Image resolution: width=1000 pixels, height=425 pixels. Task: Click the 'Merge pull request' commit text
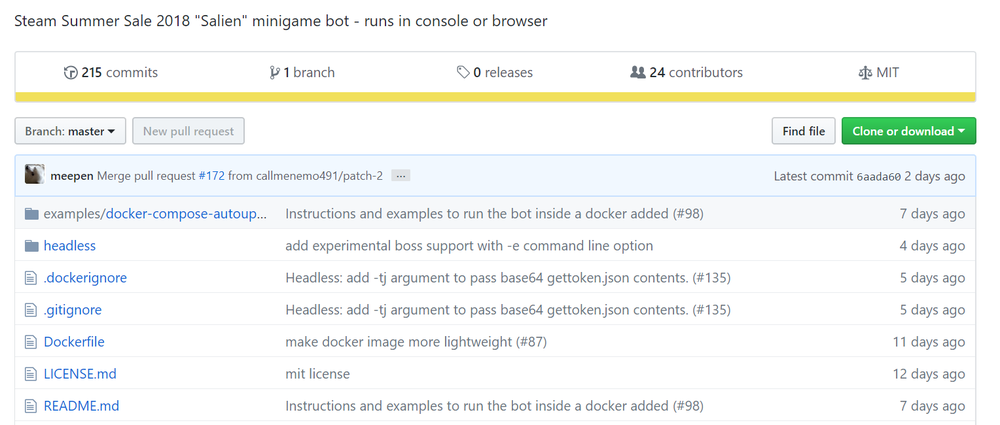[x=146, y=175]
